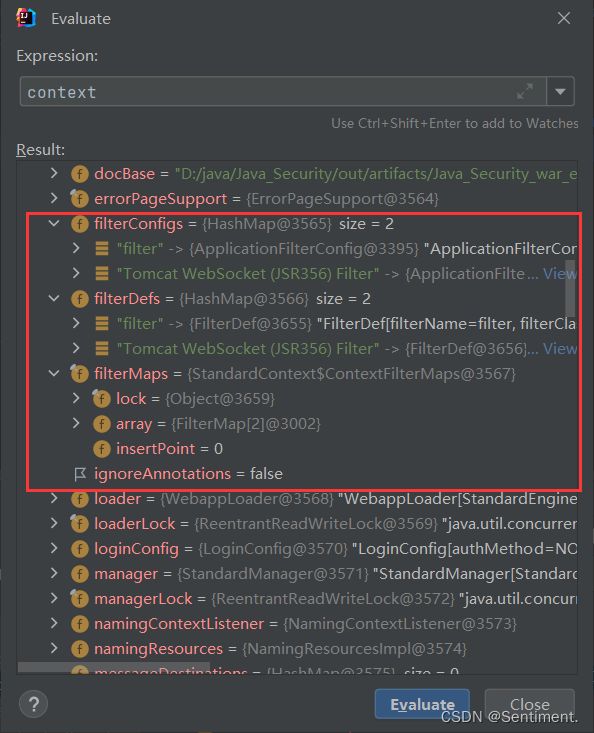Click the lock field icon
The height and width of the screenshot is (733, 594).
click(101, 399)
